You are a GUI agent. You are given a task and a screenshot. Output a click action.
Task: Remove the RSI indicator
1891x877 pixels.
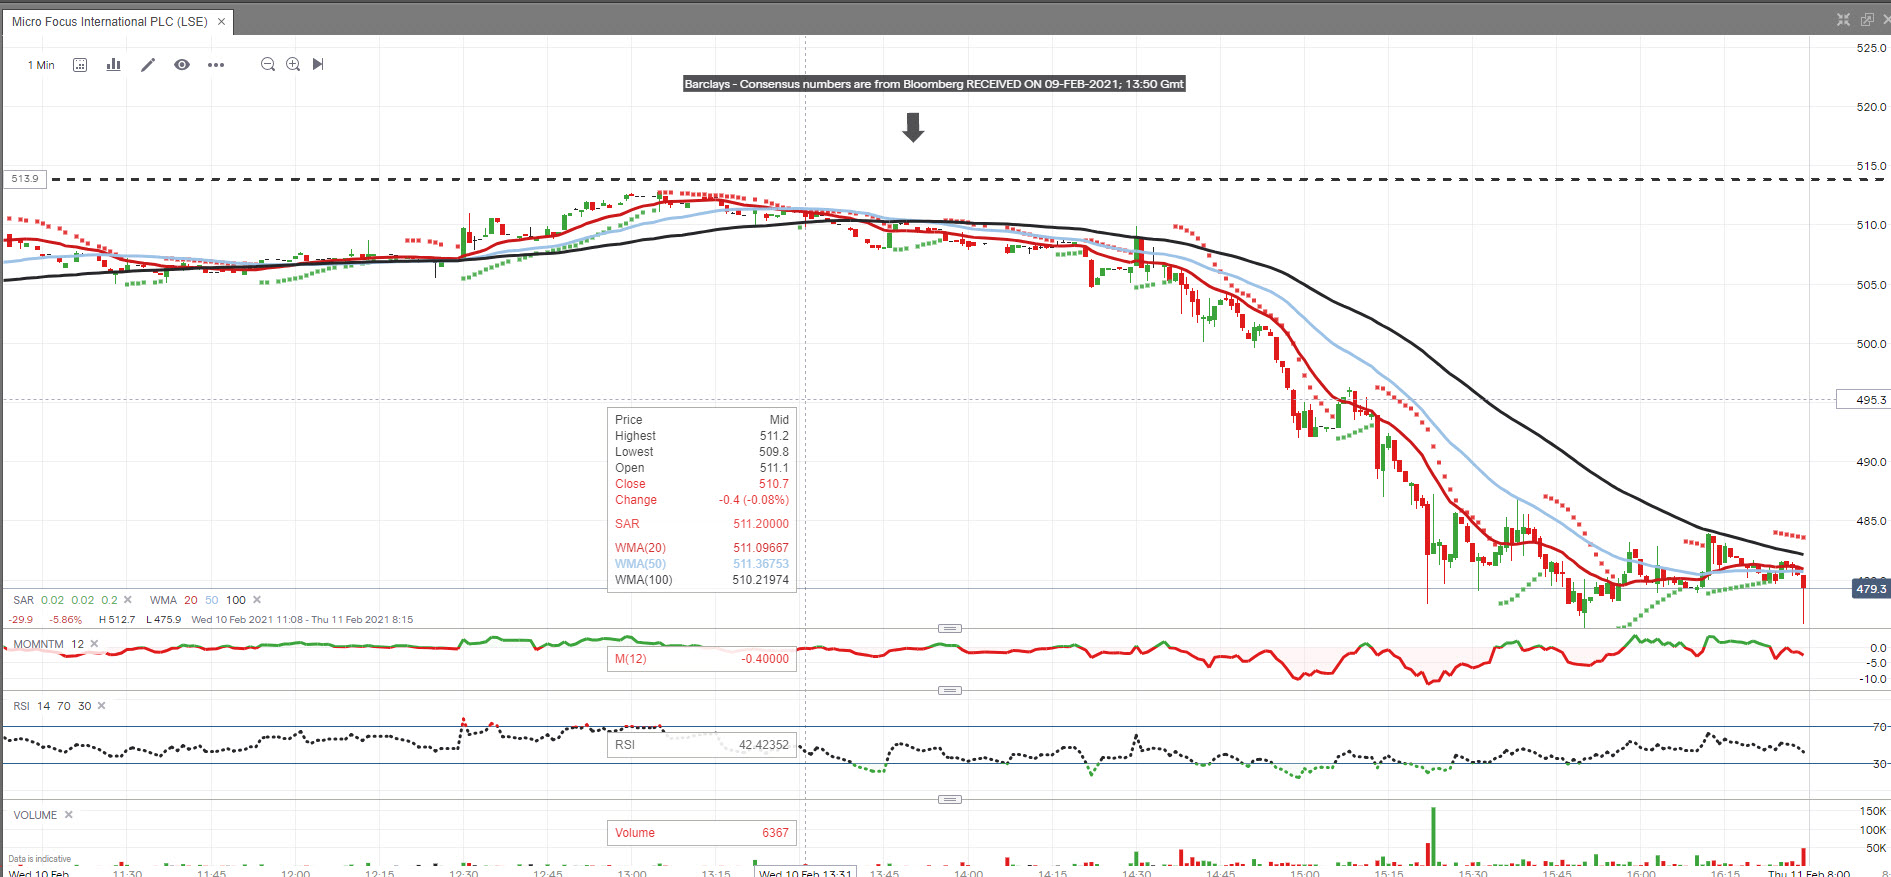click(x=102, y=706)
